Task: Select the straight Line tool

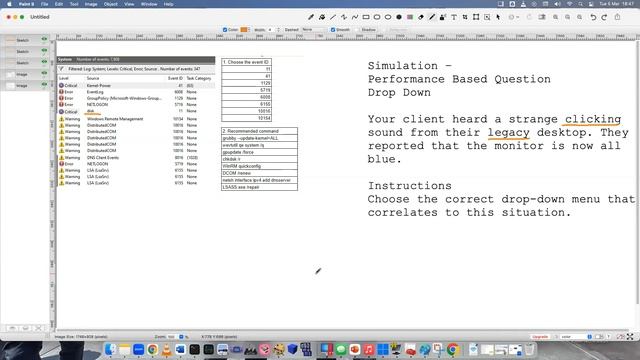Action: [x=333, y=17]
